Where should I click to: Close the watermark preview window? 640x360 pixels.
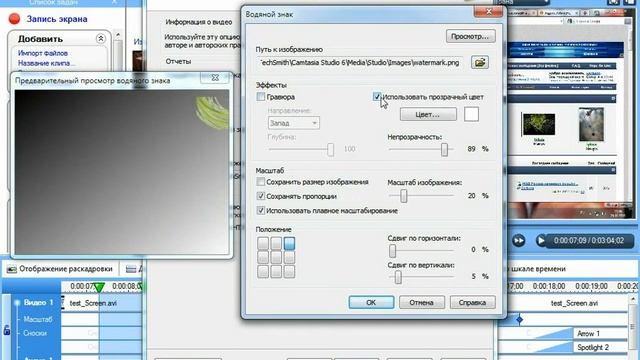[x=215, y=78]
